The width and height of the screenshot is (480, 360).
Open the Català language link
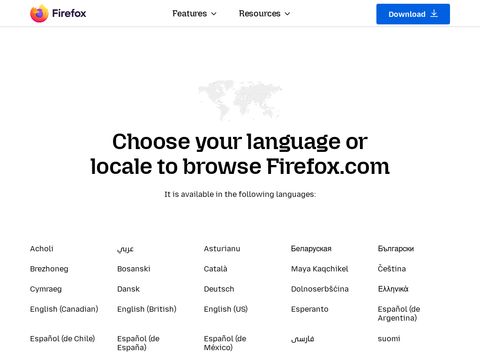[215, 269]
